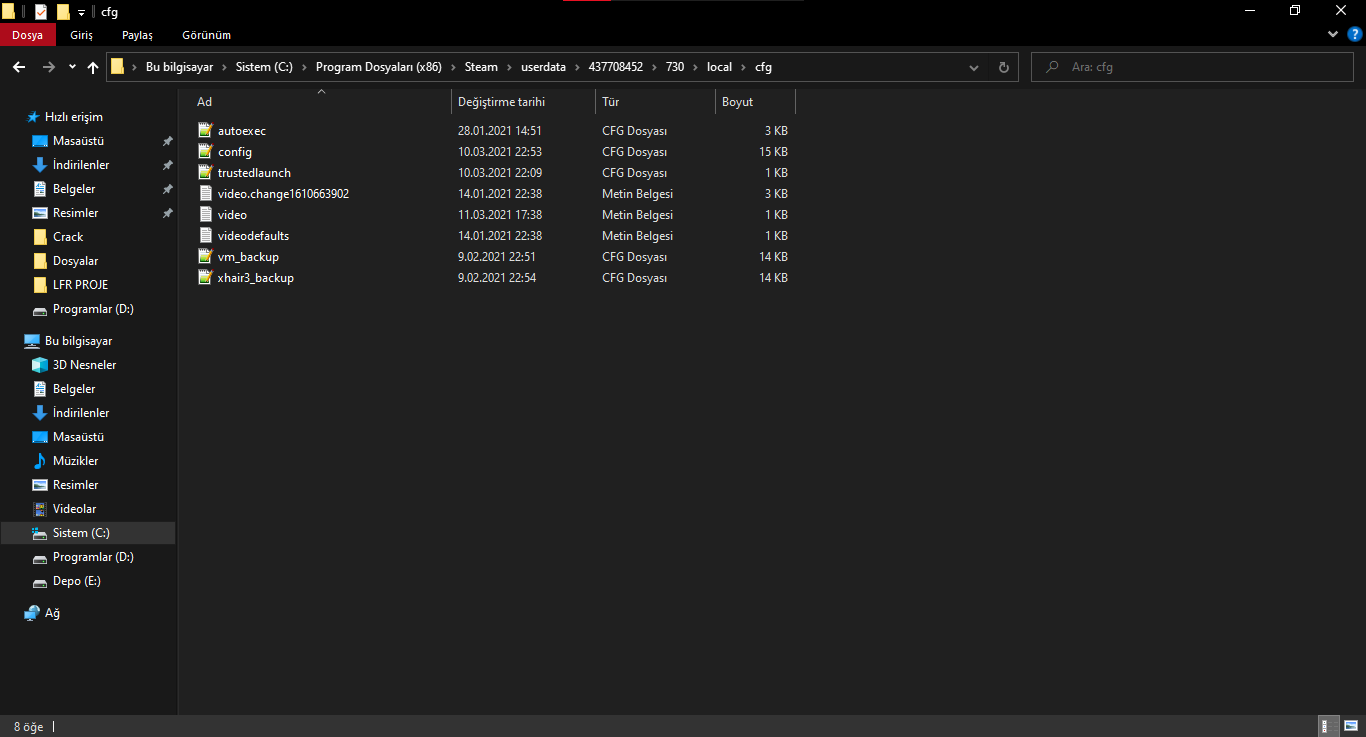The height and width of the screenshot is (737, 1366).
Task: Switch to the Paylaş ribbon tab
Action: click(137, 35)
